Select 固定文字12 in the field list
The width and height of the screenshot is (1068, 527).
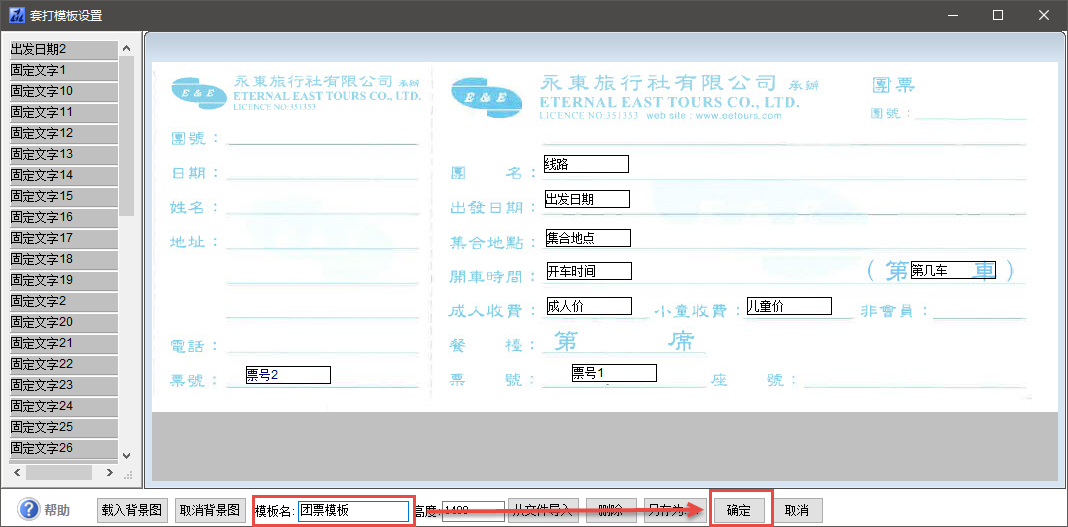point(63,133)
